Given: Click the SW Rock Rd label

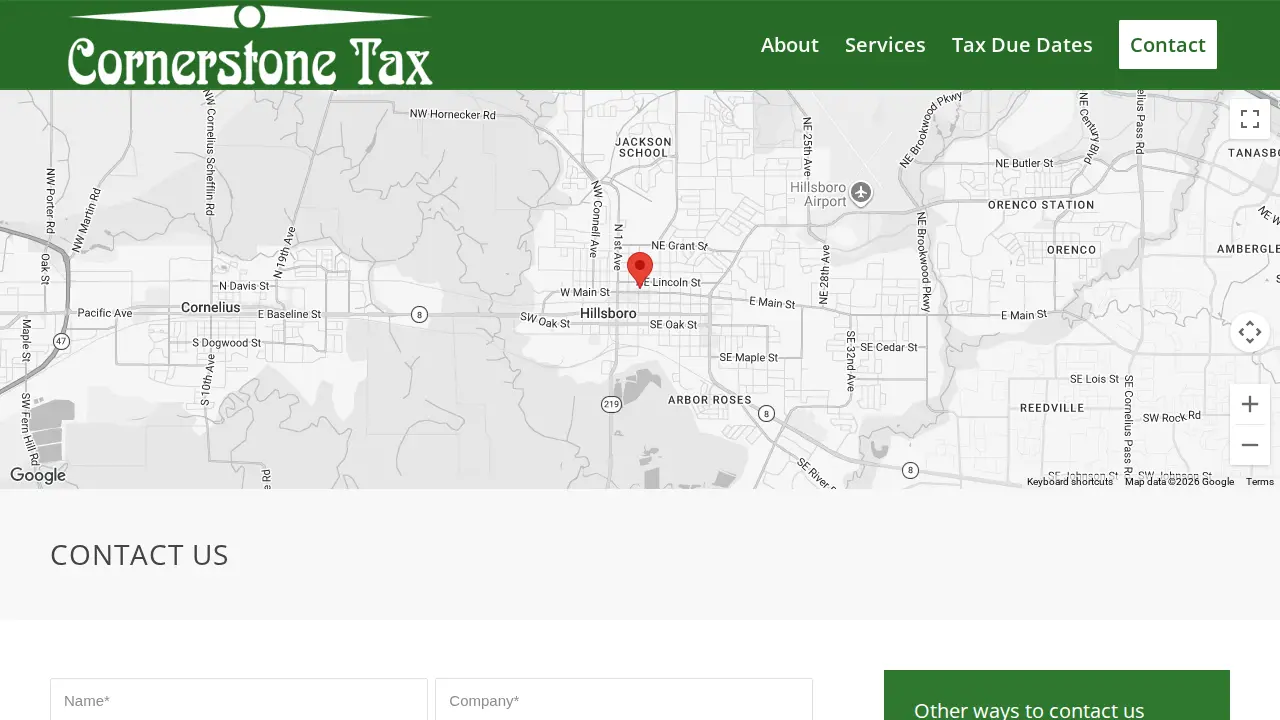Looking at the screenshot, I should pyautogui.click(x=1171, y=418).
